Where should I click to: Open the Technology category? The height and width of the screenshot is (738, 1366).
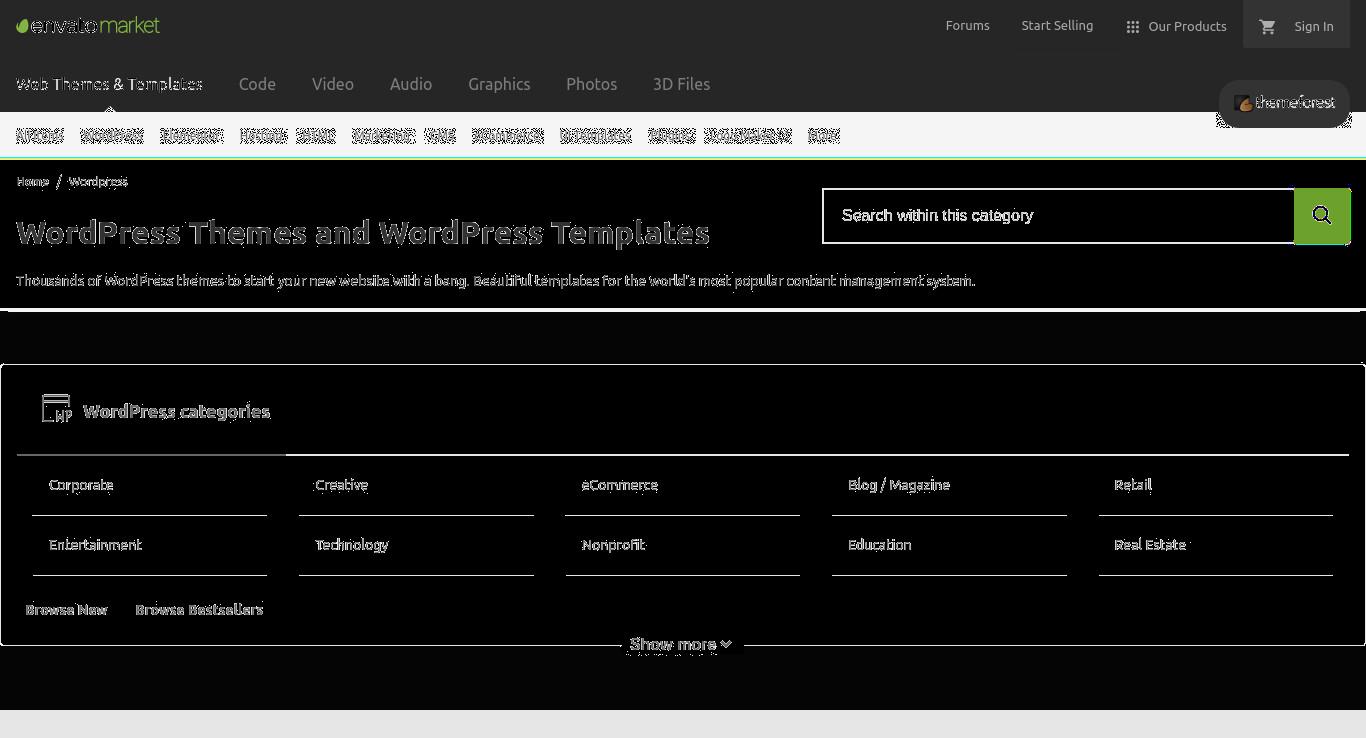(352, 545)
